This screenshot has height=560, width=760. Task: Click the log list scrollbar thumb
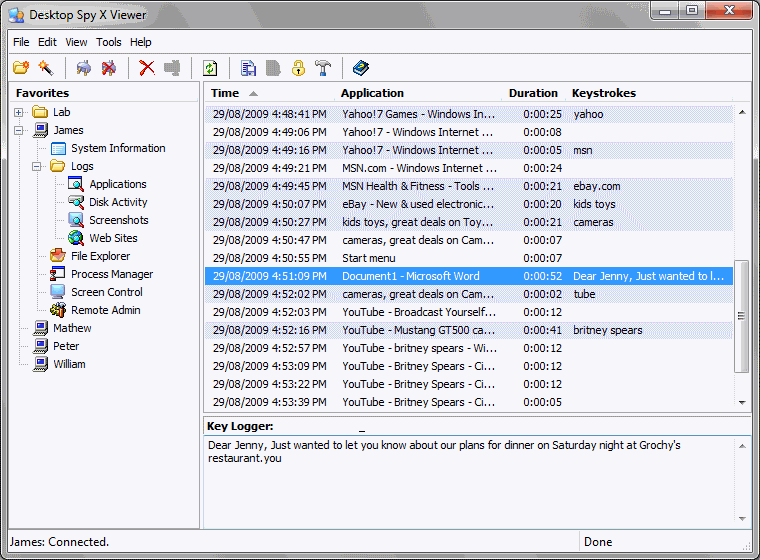(742, 316)
